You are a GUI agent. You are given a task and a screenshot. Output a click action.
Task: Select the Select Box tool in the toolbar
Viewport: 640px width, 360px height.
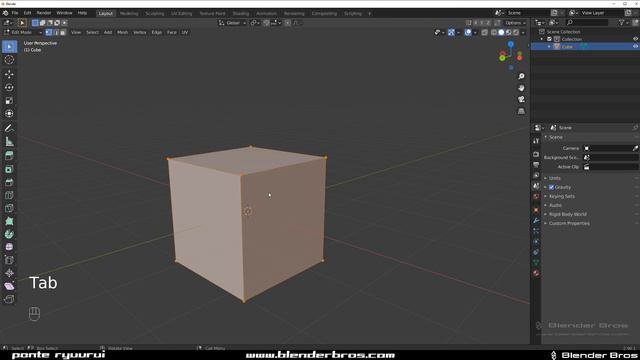click(9, 47)
